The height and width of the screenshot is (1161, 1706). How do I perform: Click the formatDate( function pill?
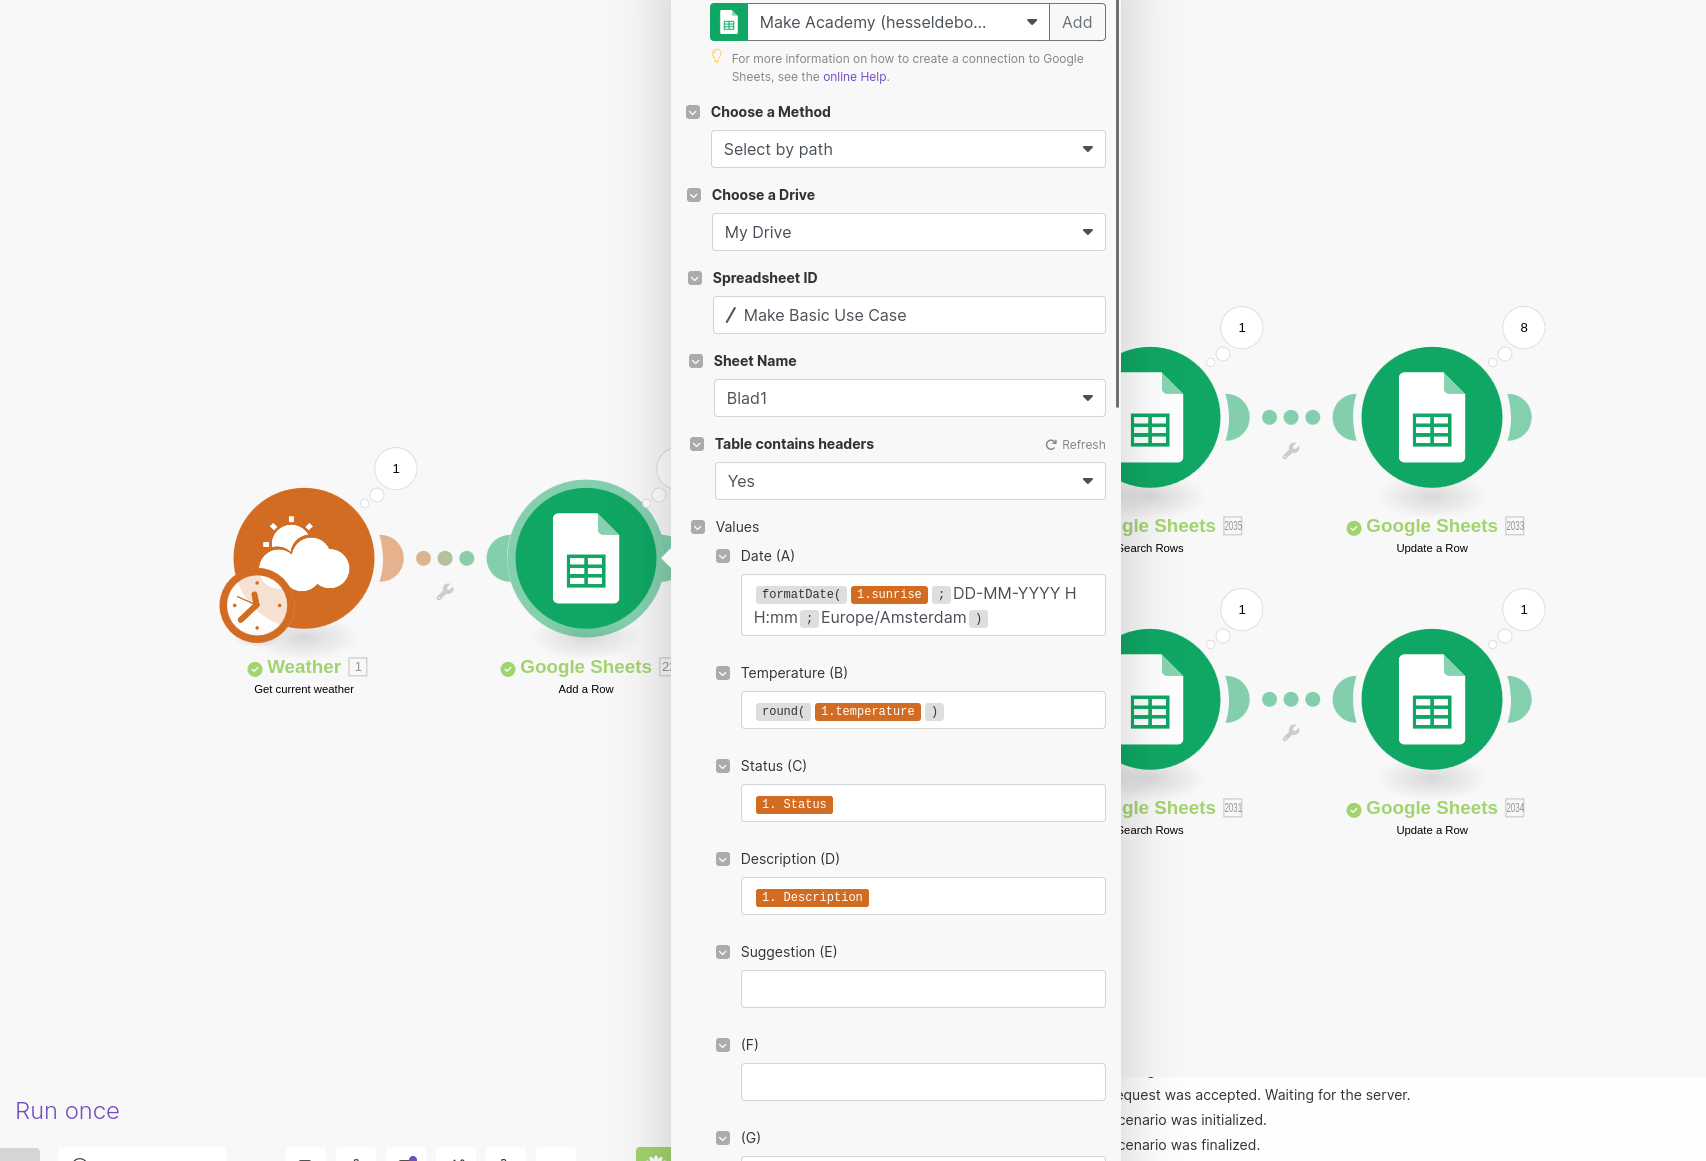coord(801,595)
